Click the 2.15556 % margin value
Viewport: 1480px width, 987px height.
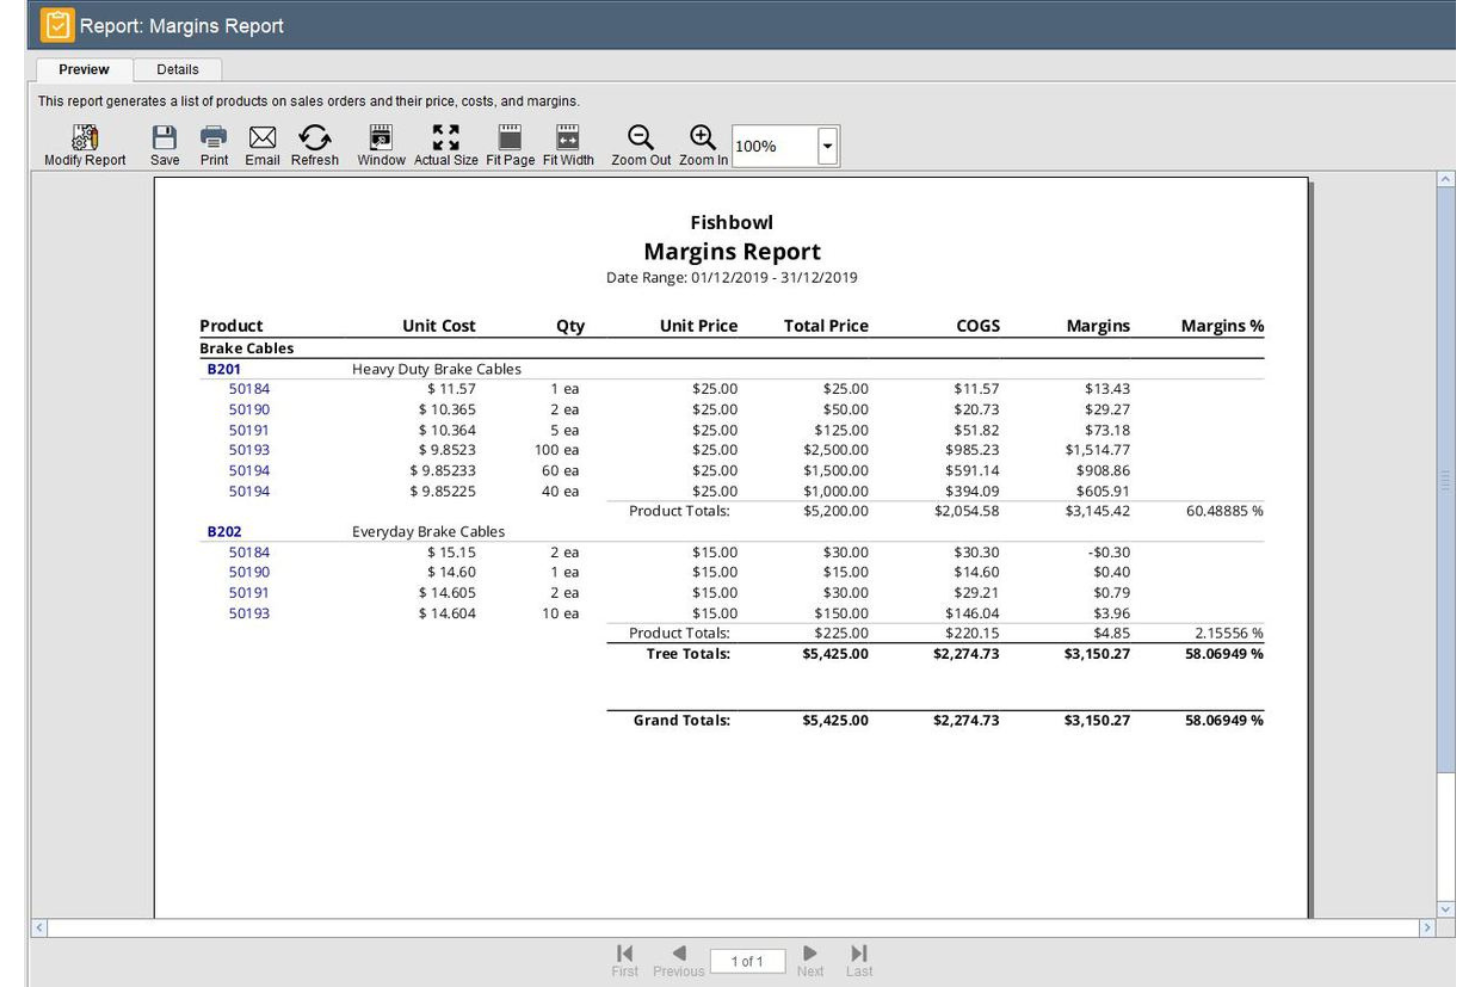(x=1229, y=633)
